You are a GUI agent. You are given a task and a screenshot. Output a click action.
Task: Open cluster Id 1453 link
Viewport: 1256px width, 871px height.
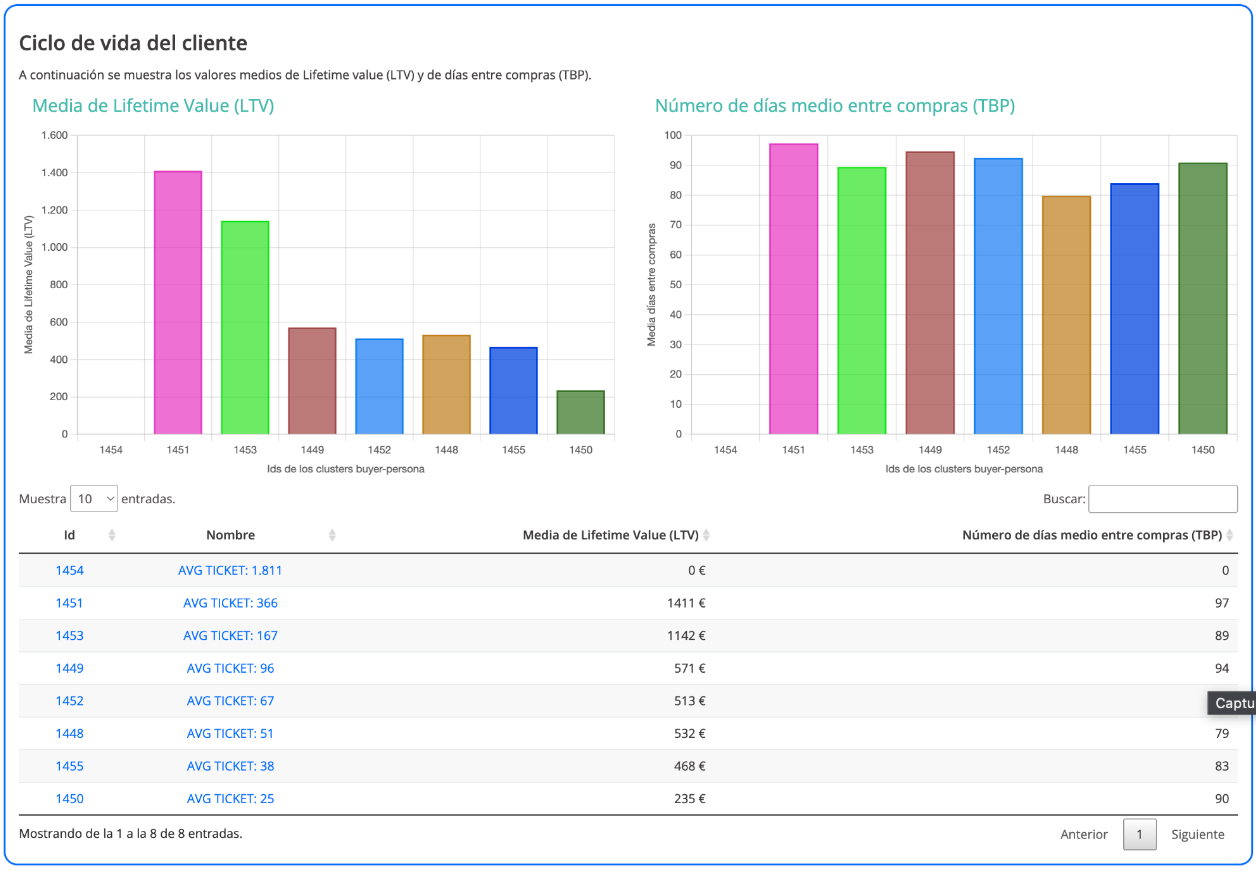click(x=70, y=636)
